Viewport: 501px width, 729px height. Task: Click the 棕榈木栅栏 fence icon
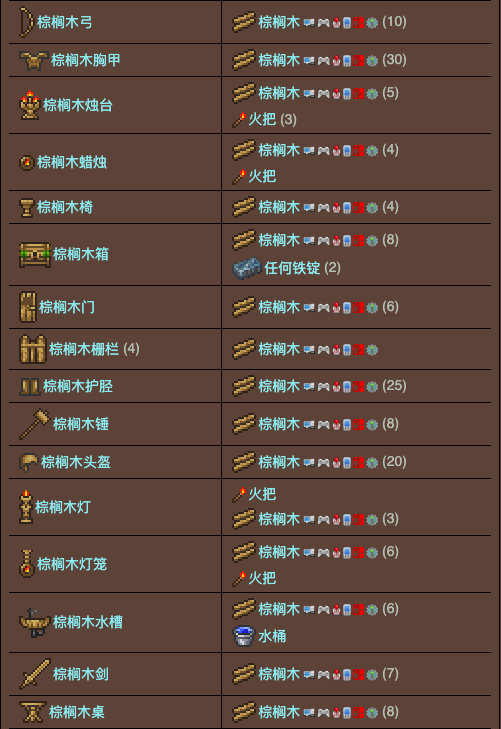33,349
